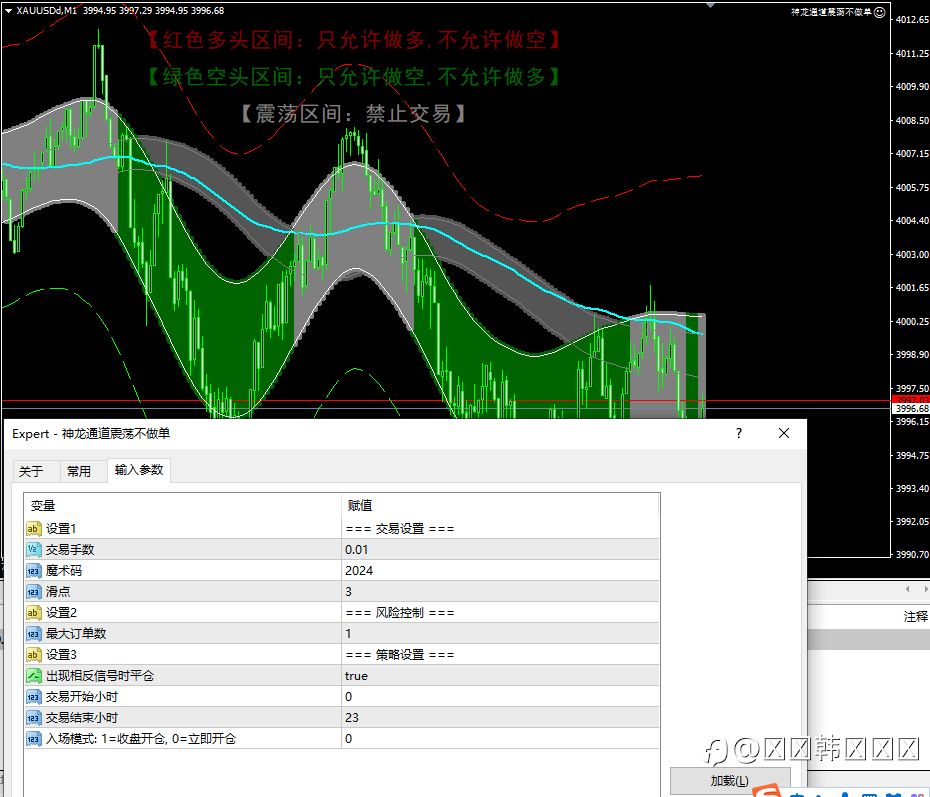Open the 关于 tab
Viewport: 930px width, 797px height.
click(31, 471)
